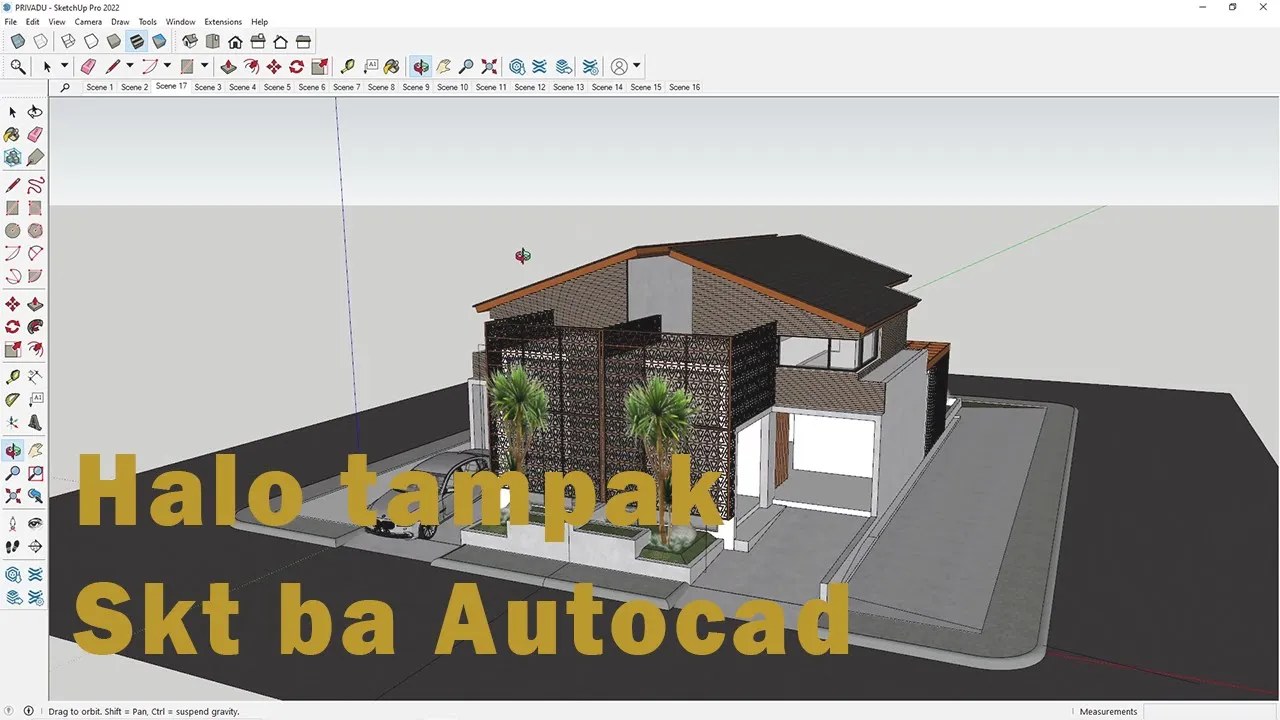This screenshot has height=720, width=1280.
Task: Select Walk footprints tool
Action: (12, 547)
